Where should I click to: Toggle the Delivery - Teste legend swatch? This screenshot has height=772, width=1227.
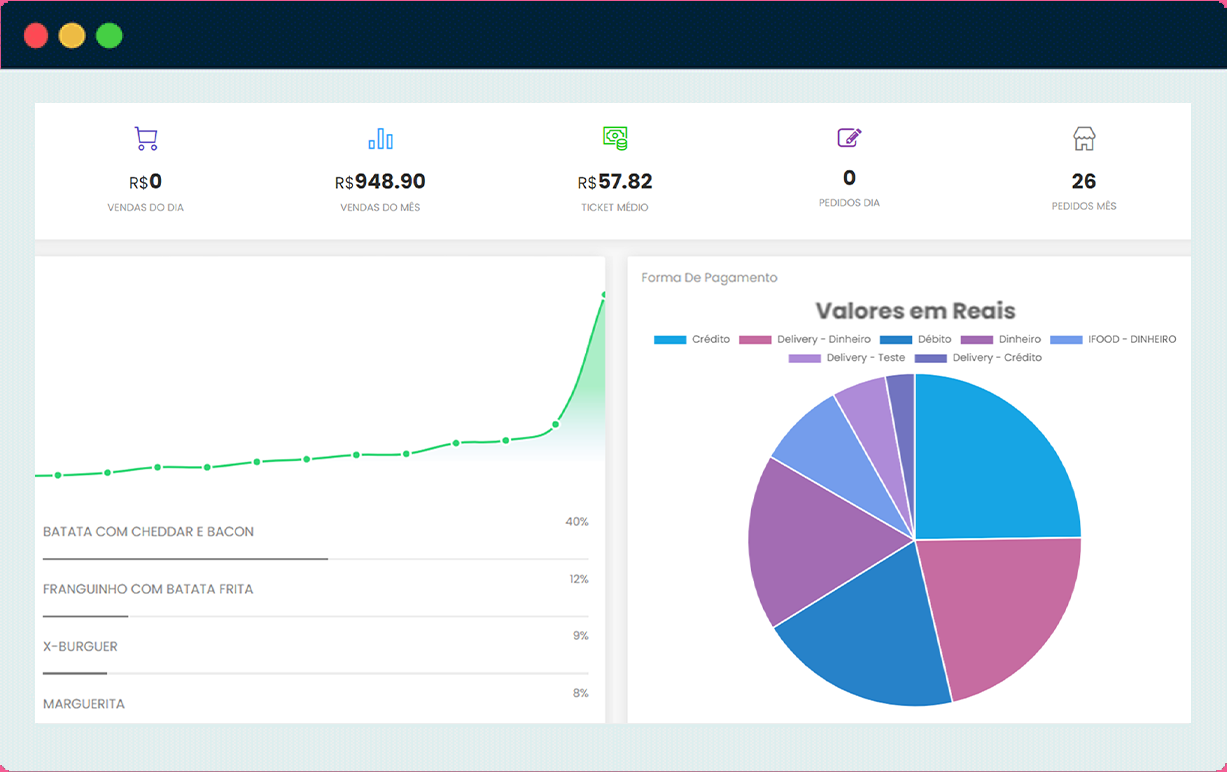[804, 358]
